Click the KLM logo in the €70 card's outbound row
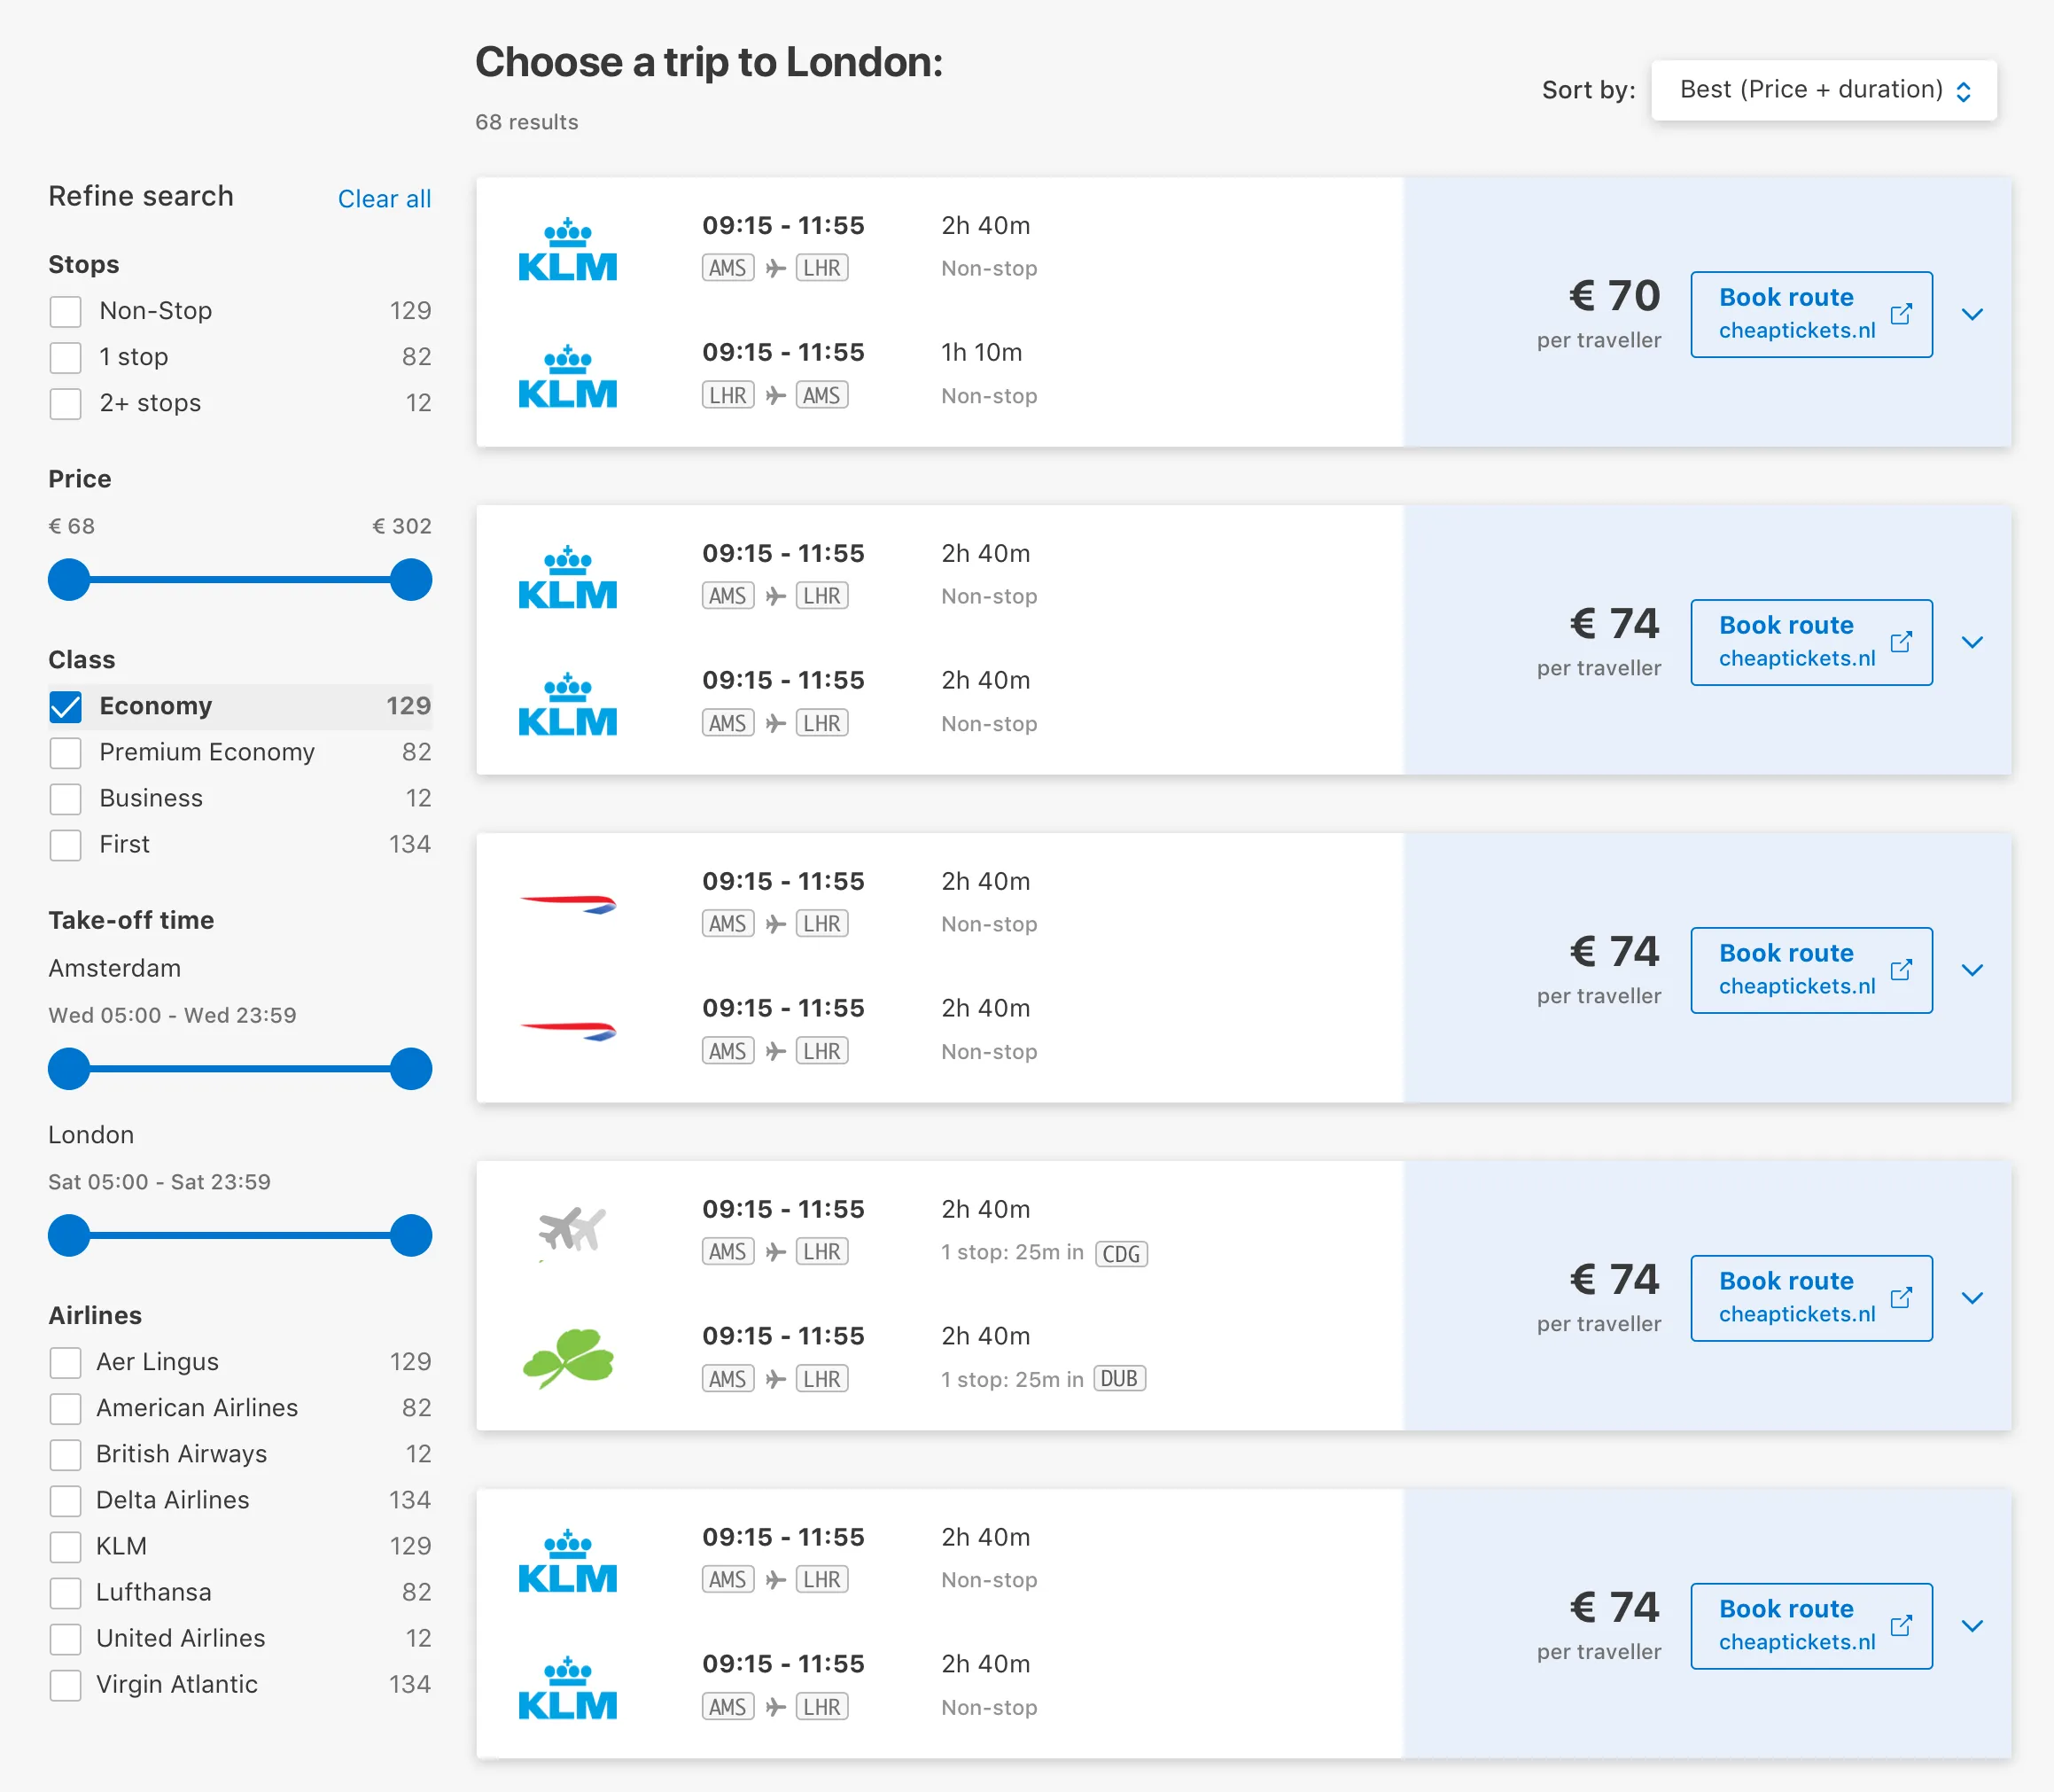Viewport: 2054px width, 1792px height. tap(567, 249)
